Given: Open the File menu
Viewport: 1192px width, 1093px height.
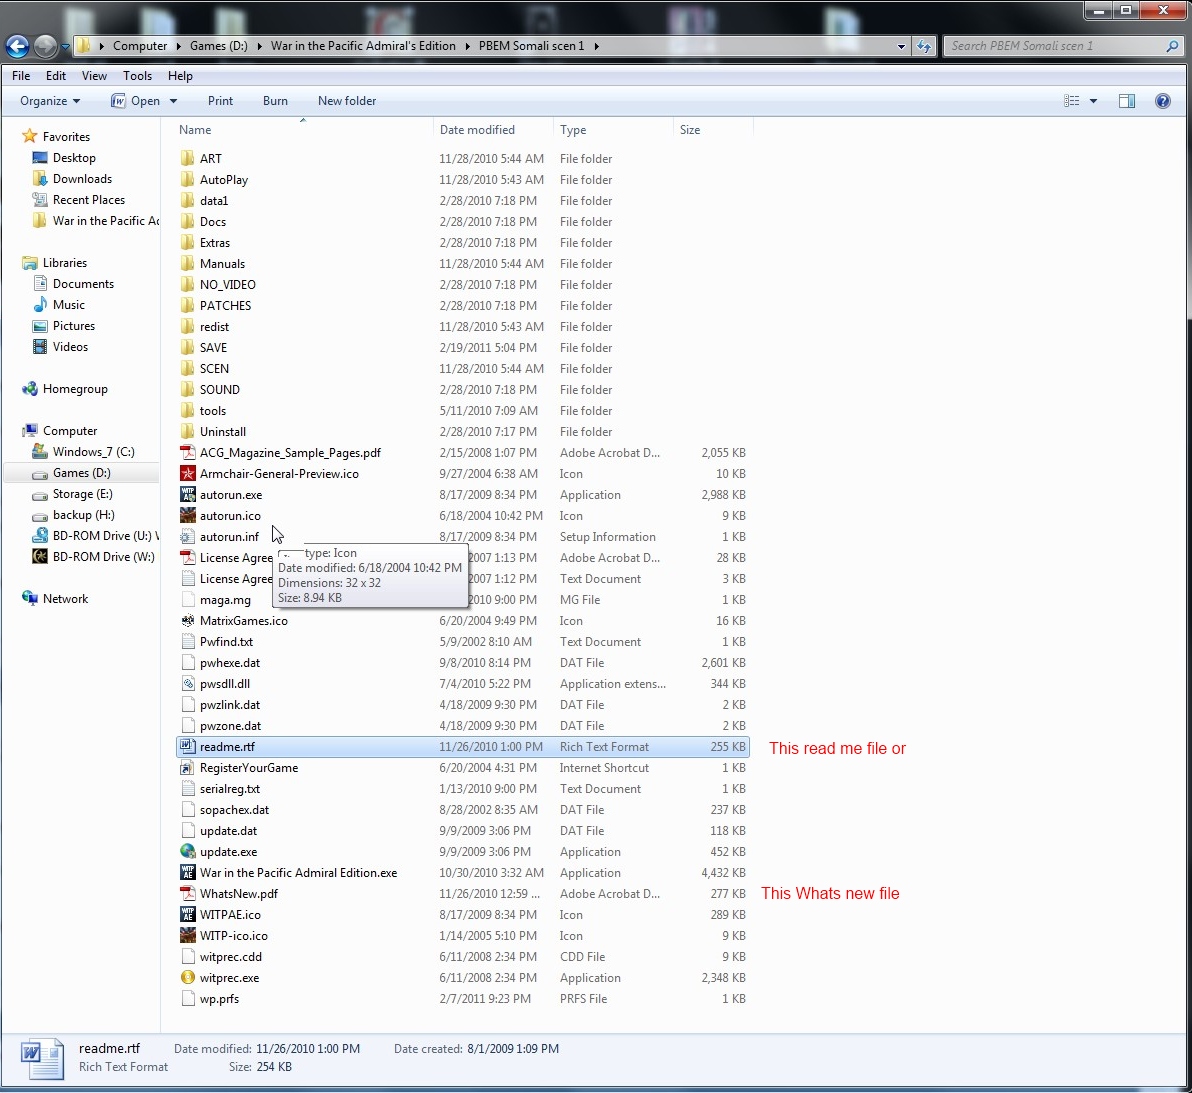Looking at the screenshot, I should tap(21, 76).
